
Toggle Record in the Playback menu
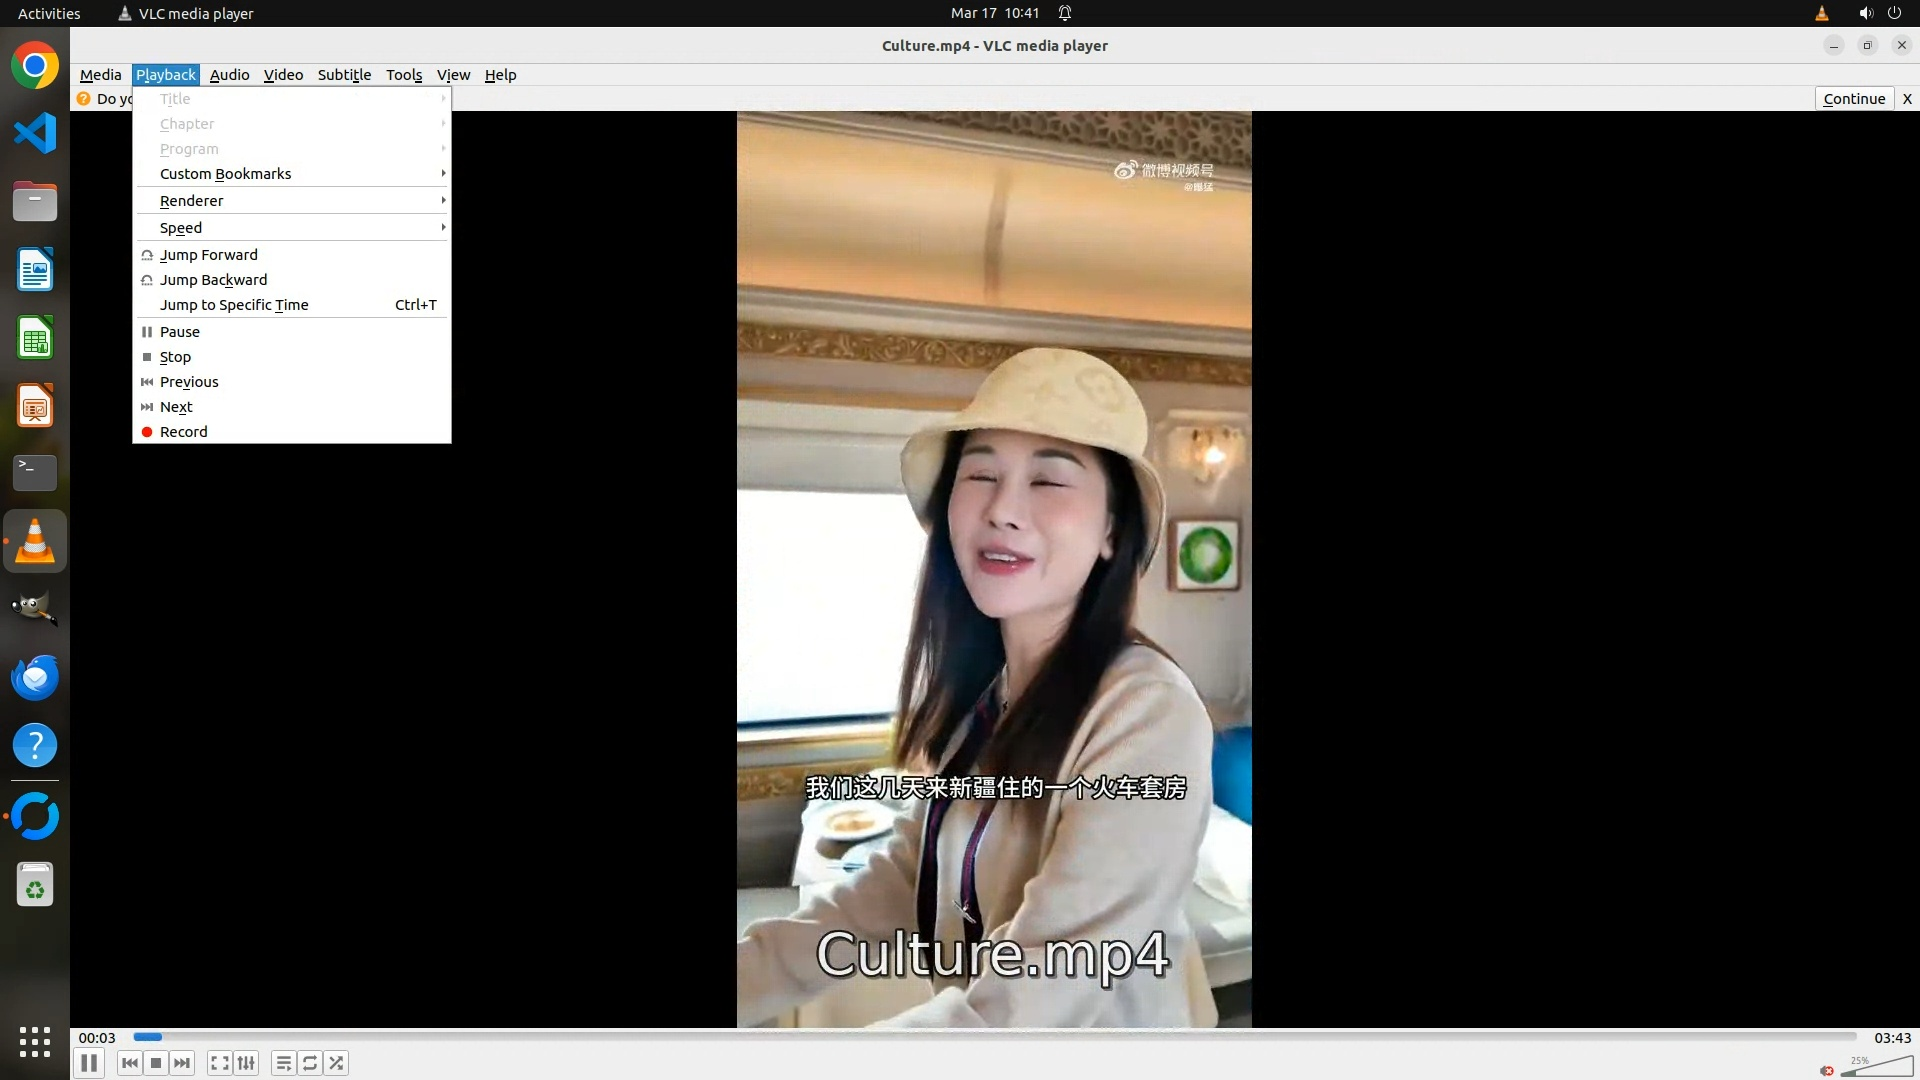[184, 432]
